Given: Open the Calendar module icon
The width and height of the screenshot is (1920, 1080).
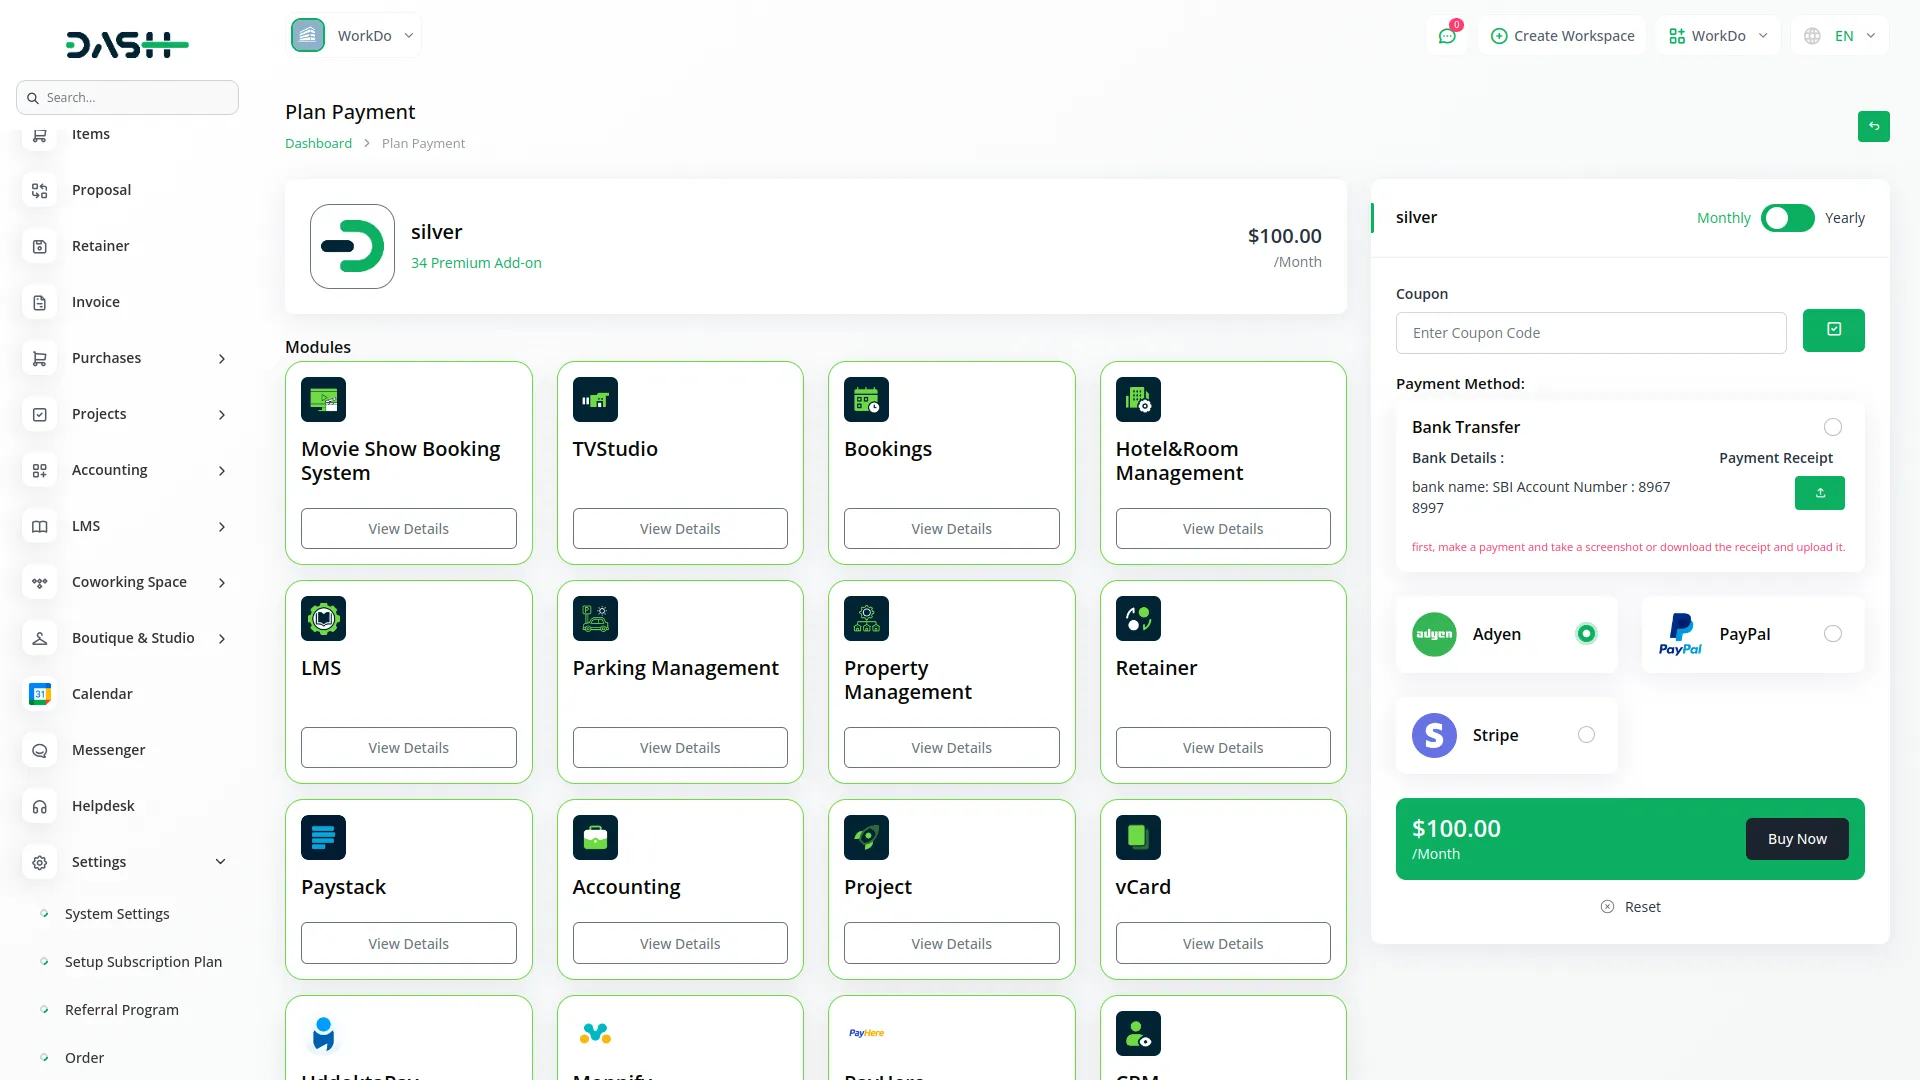Looking at the screenshot, I should [39, 693].
